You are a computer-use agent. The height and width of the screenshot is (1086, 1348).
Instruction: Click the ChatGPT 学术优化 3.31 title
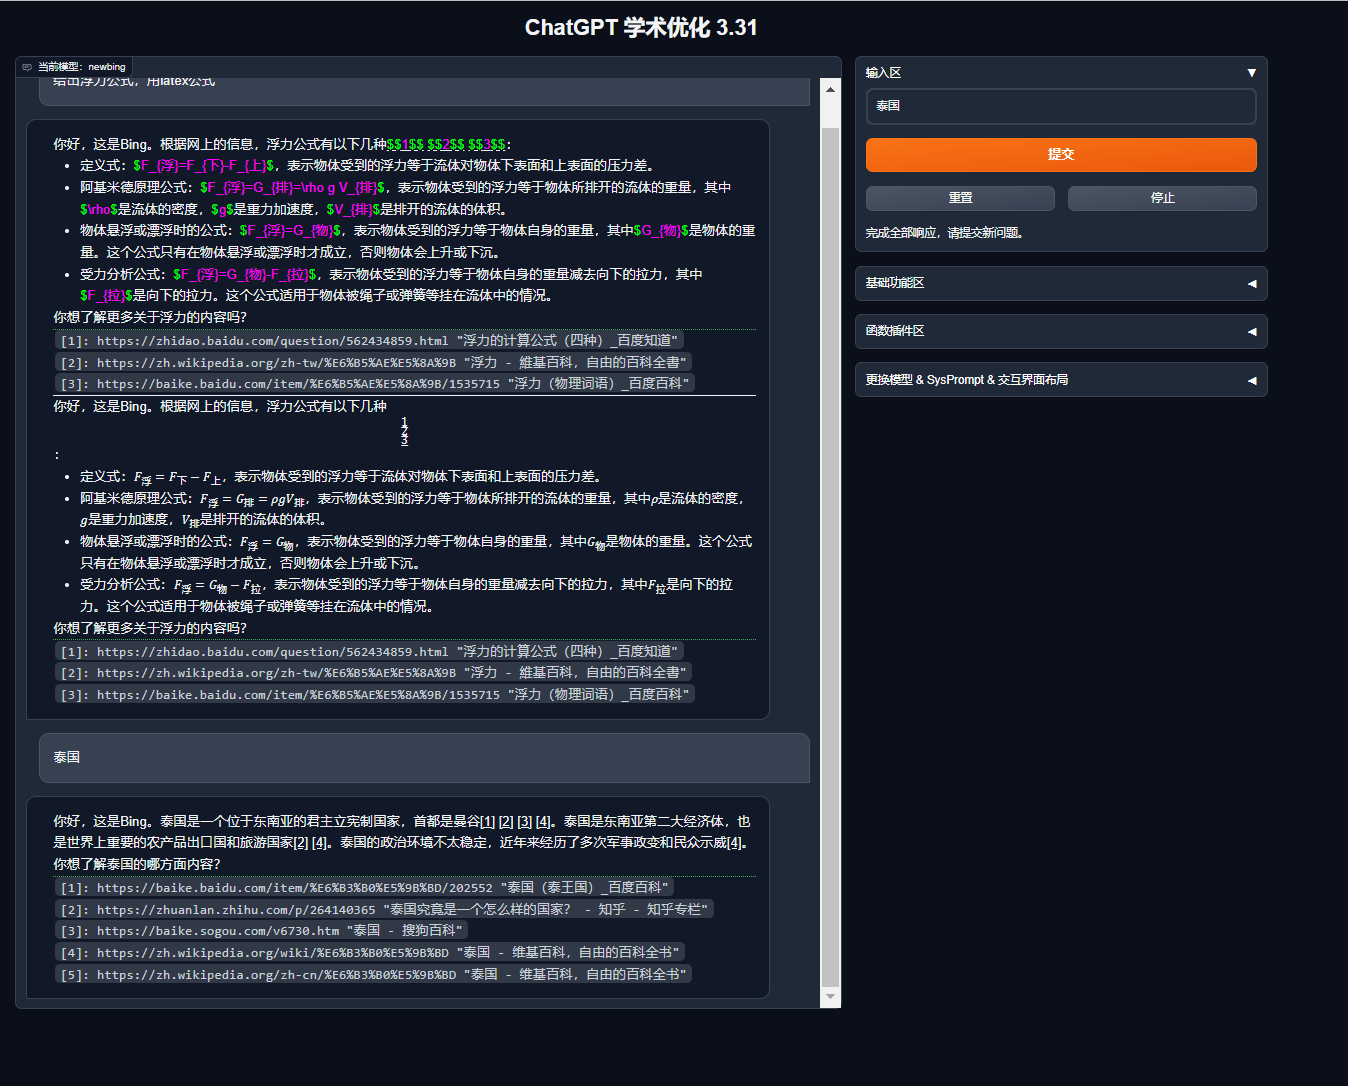coord(641,28)
